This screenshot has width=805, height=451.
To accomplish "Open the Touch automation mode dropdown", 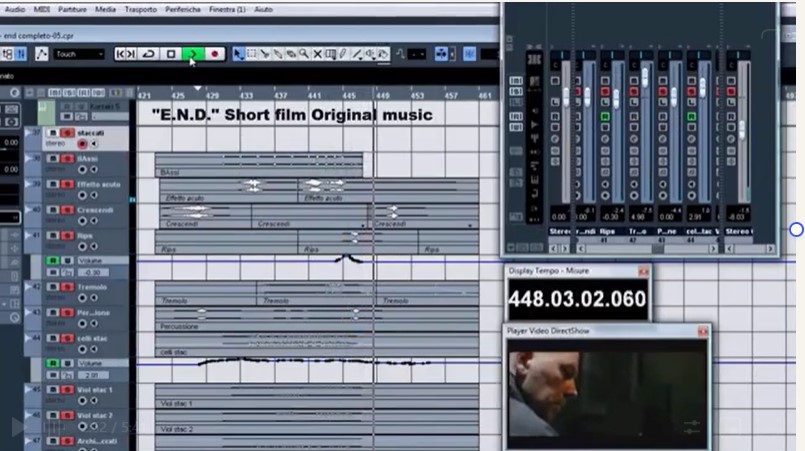I will tap(79, 54).
